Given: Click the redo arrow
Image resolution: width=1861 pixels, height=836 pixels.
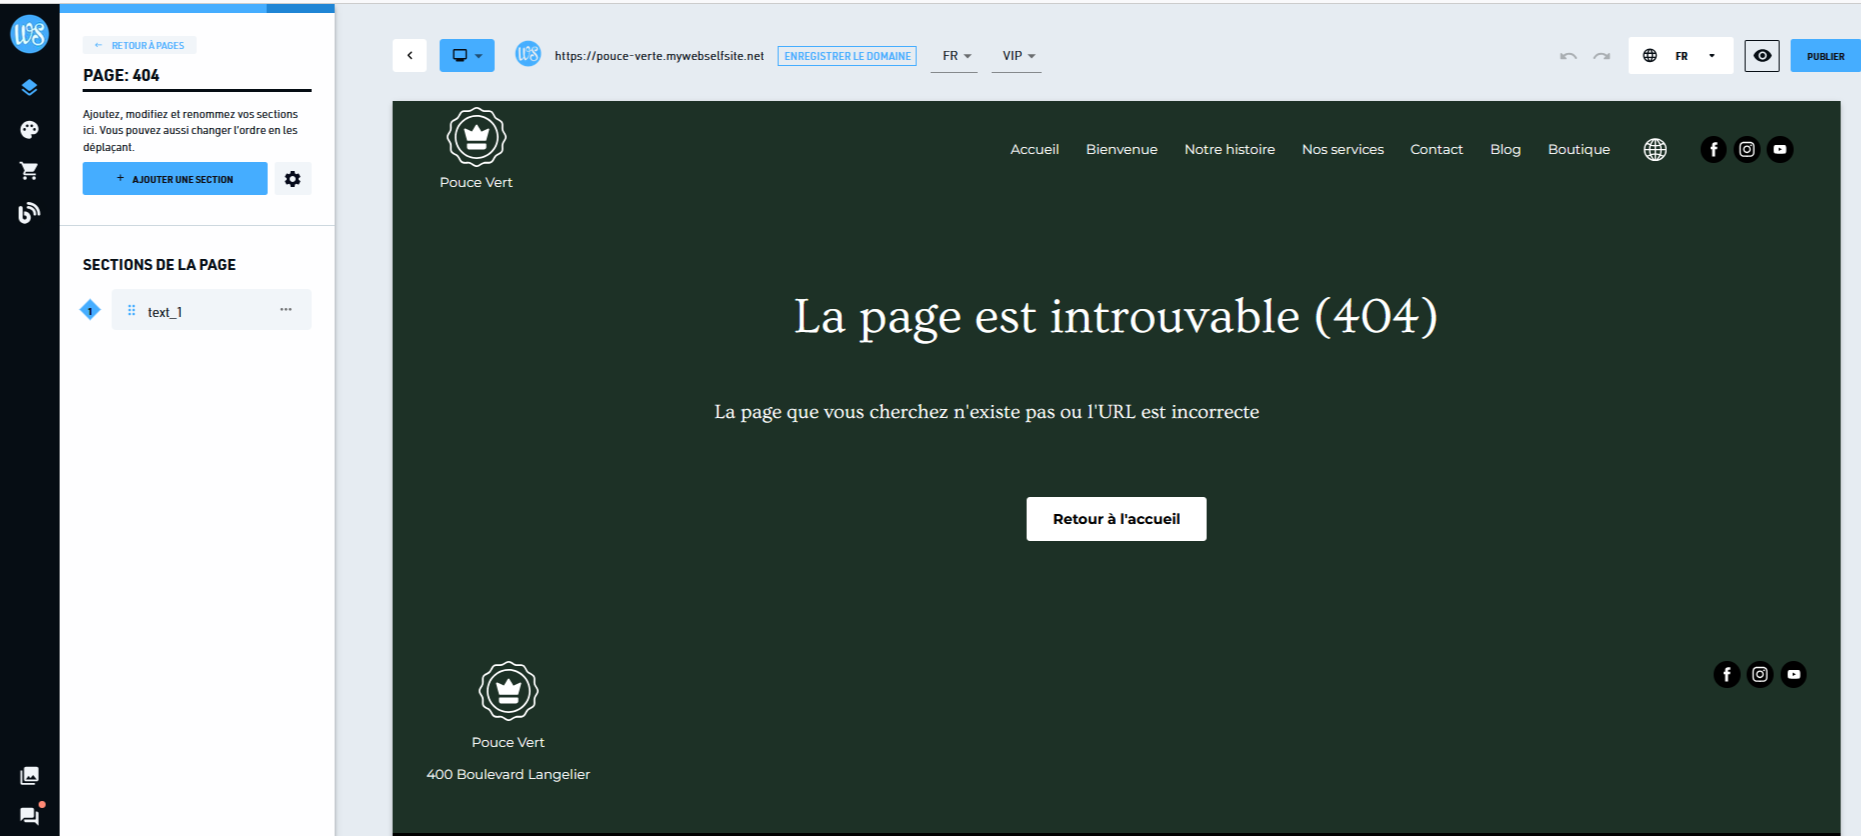Looking at the screenshot, I should [x=1602, y=56].
